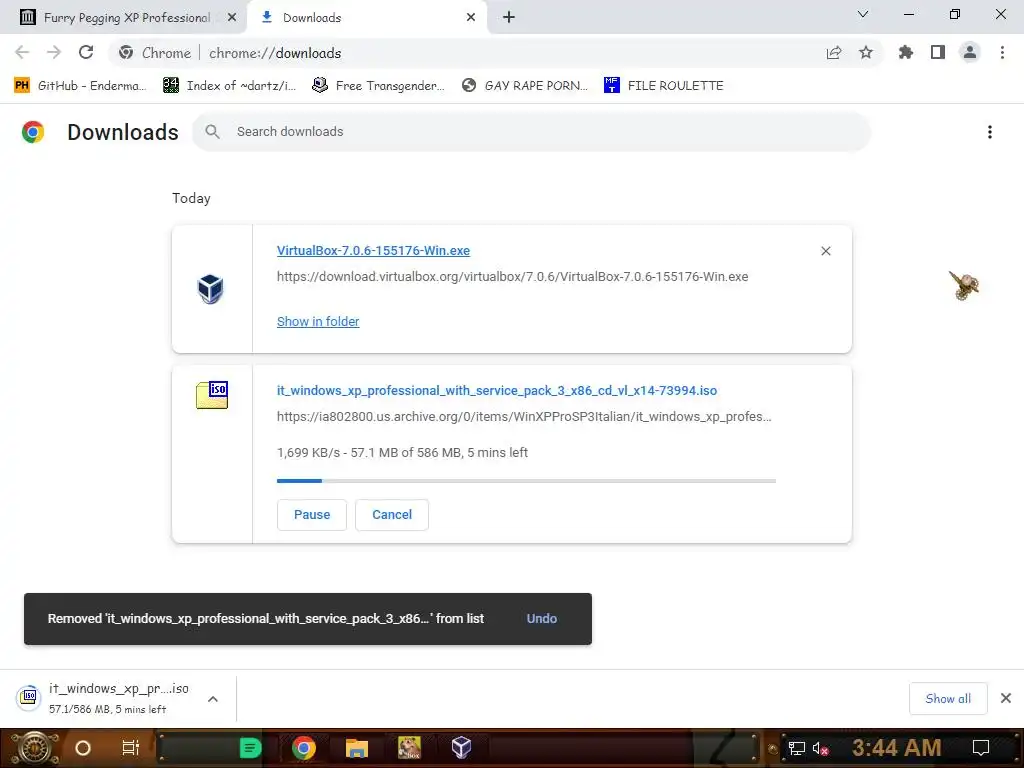Bookmark this page with the star icon
Image resolution: width=1024 pixels, height=768 pixels.
click(x=866, y=52)
